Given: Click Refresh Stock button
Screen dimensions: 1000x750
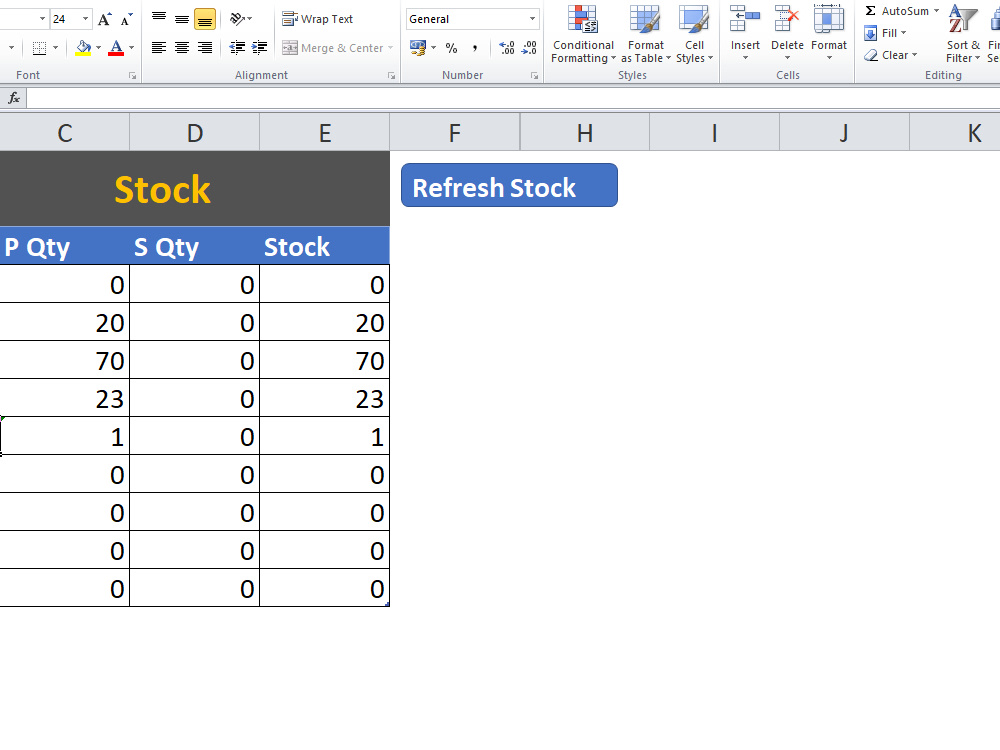Looking at the screenshot, I should pyautogui.click(x=509, y=185).
